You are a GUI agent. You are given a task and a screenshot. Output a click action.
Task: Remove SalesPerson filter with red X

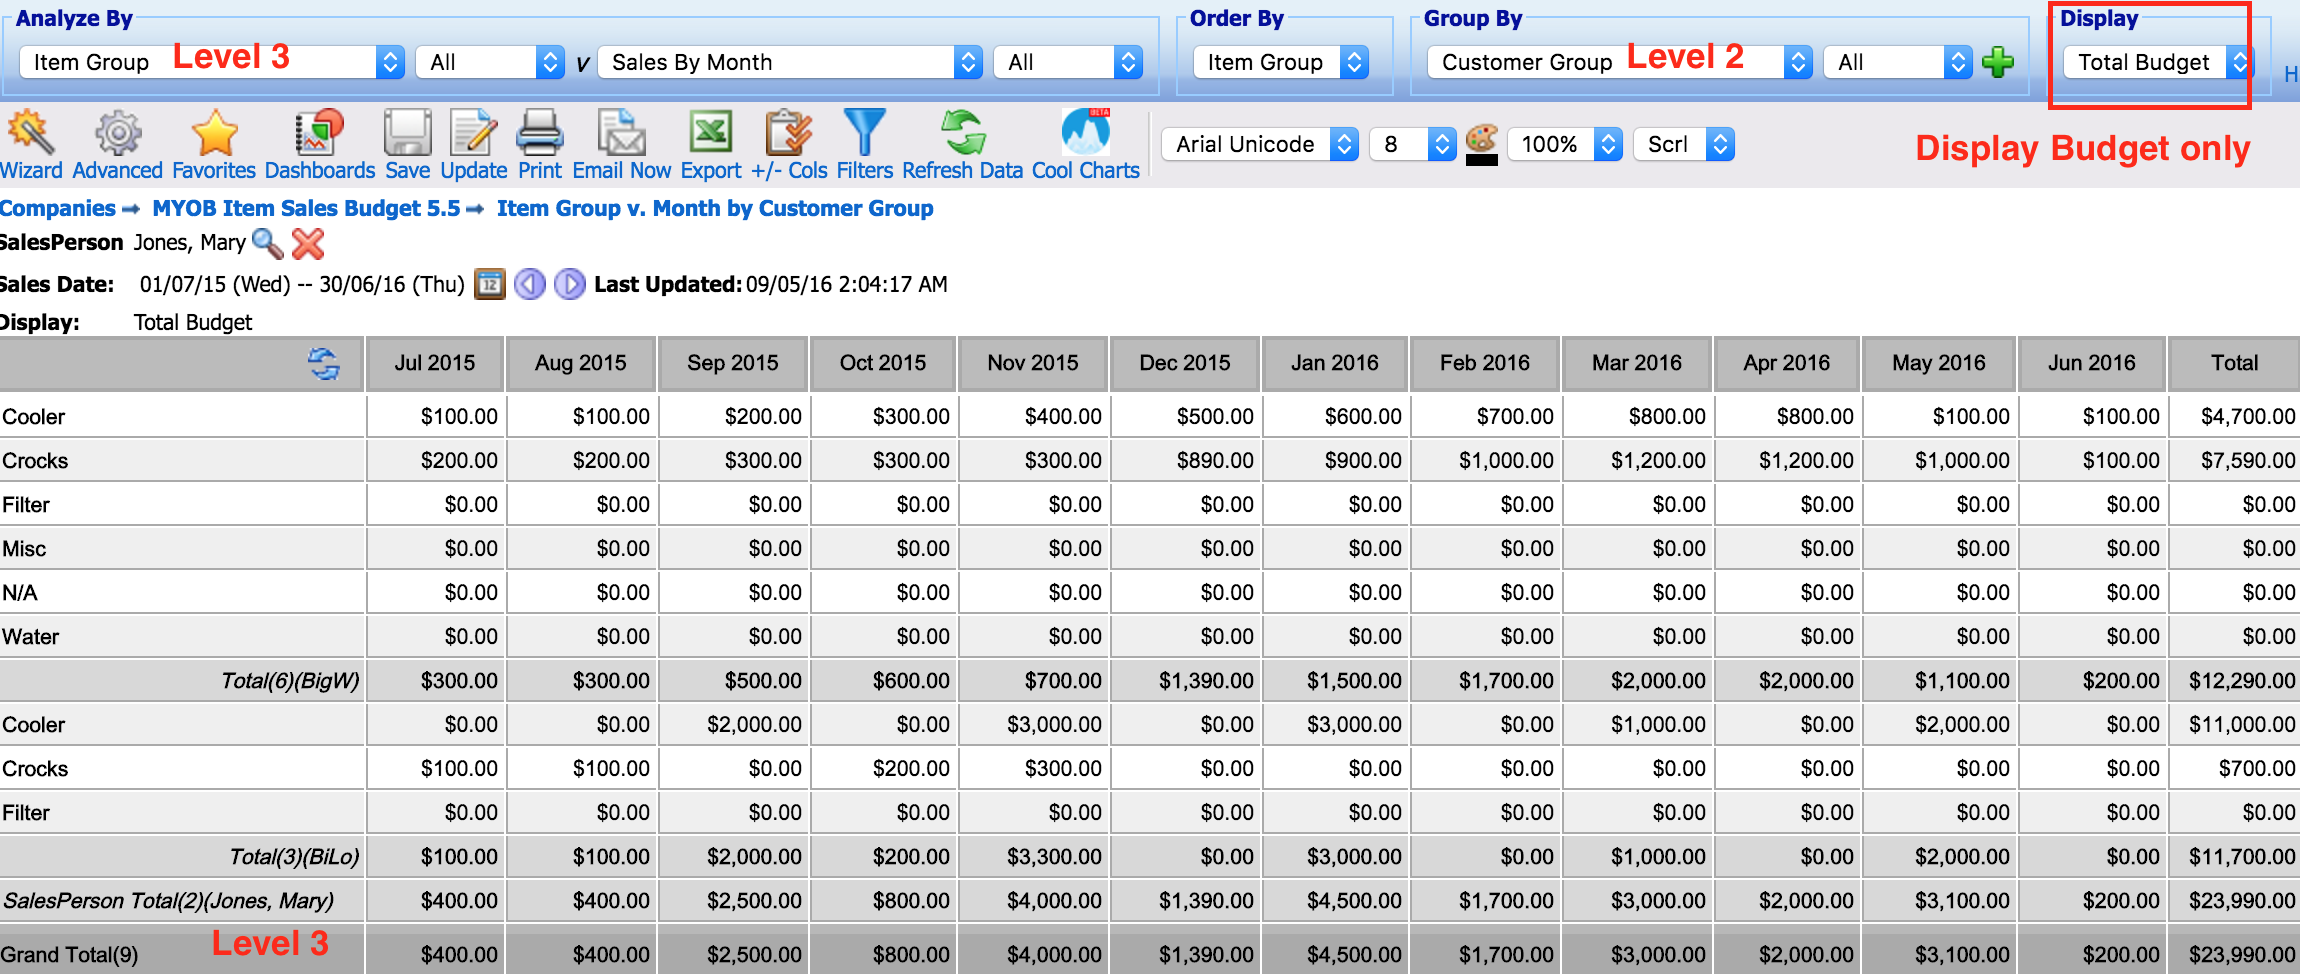(308, 243)
